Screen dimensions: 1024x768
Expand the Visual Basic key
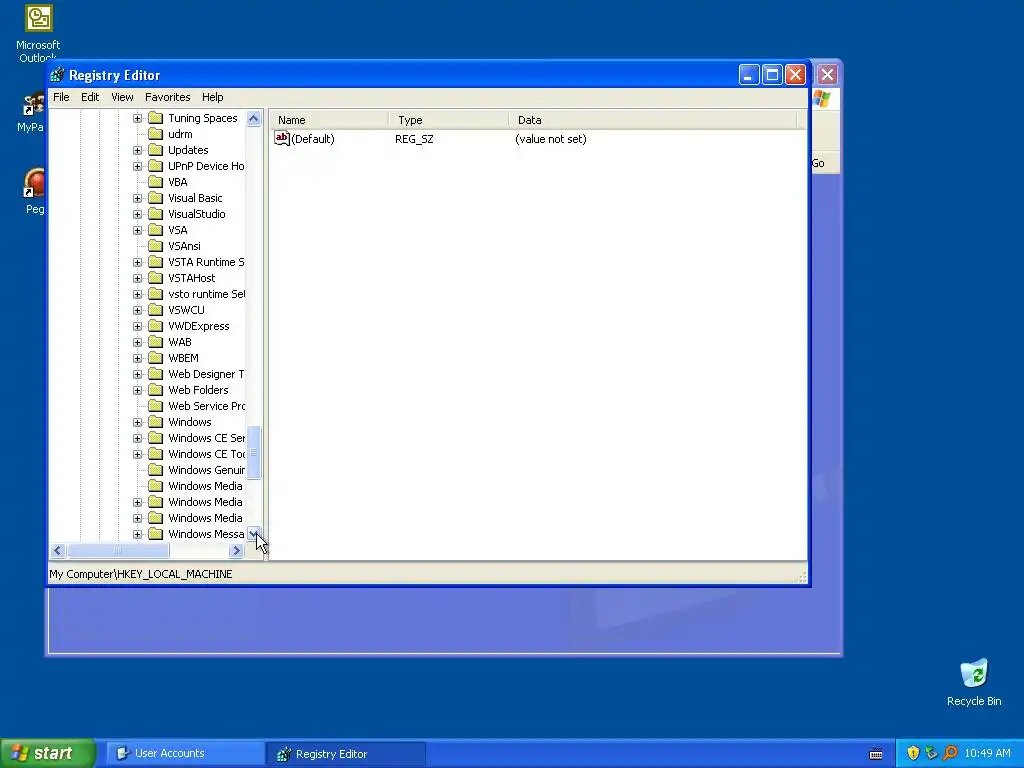(x=137, y=199)
